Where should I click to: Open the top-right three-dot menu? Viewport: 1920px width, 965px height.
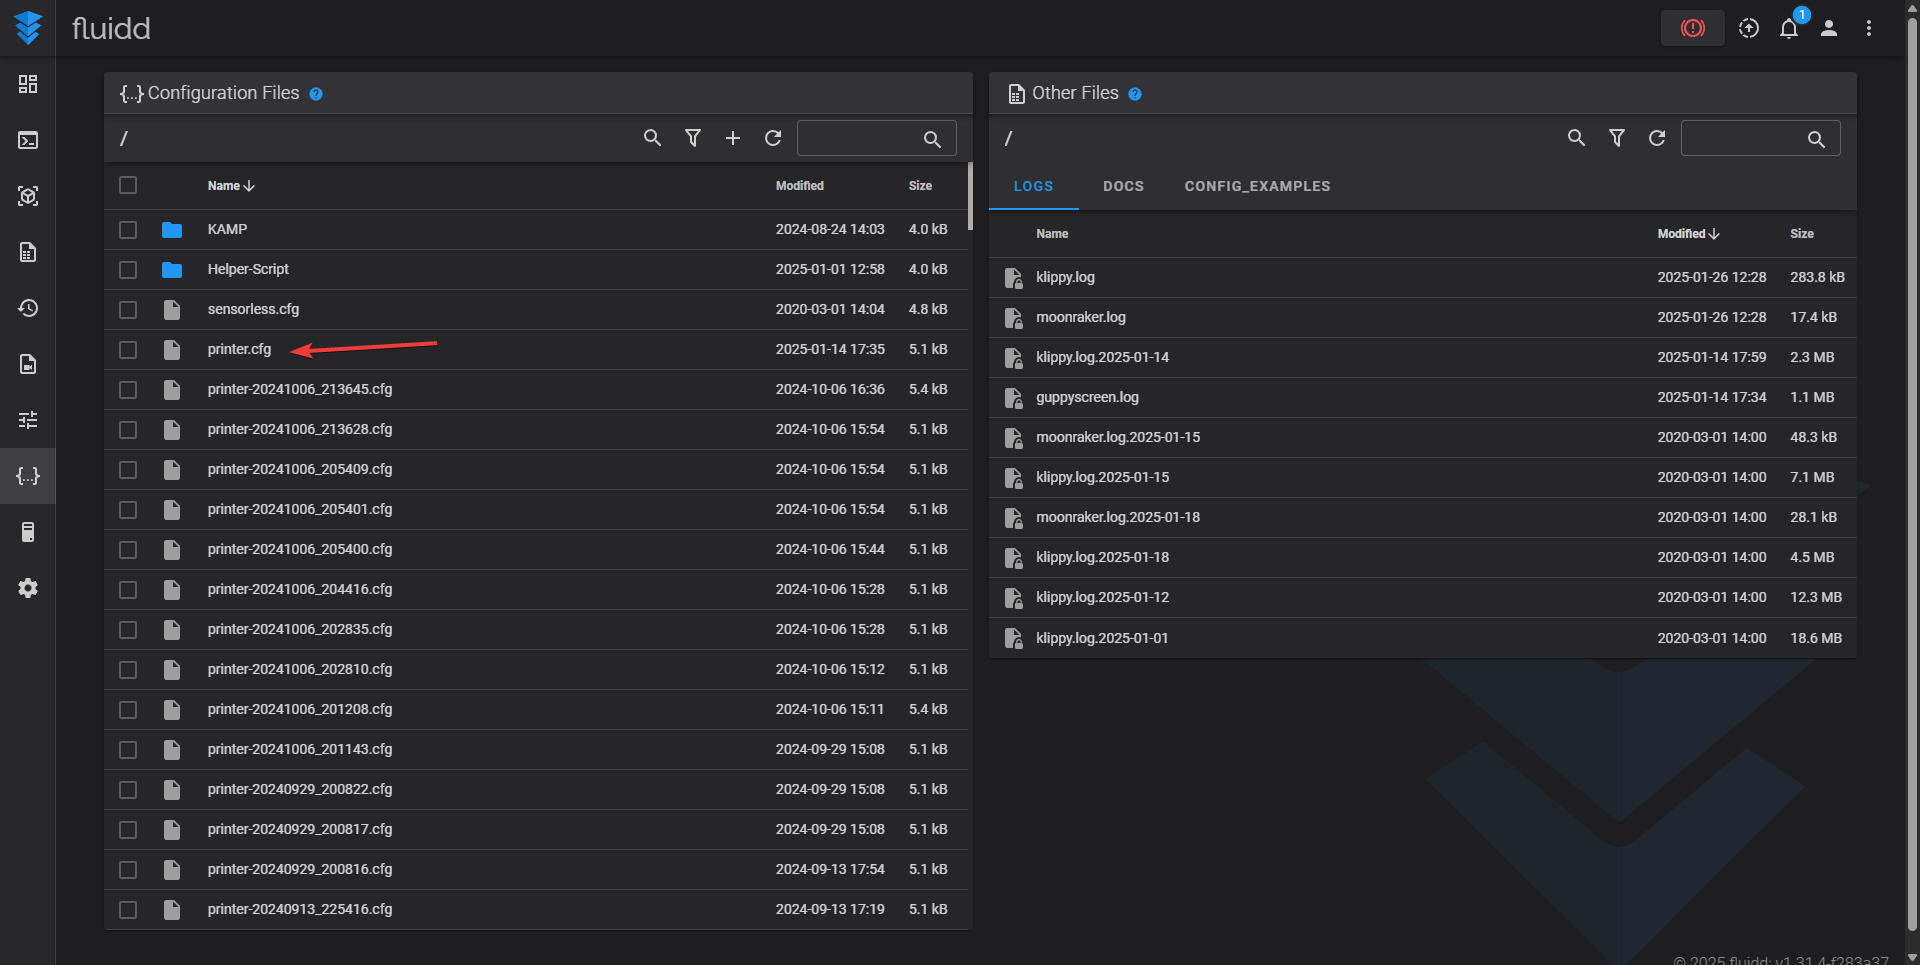tap(1869, 28)
